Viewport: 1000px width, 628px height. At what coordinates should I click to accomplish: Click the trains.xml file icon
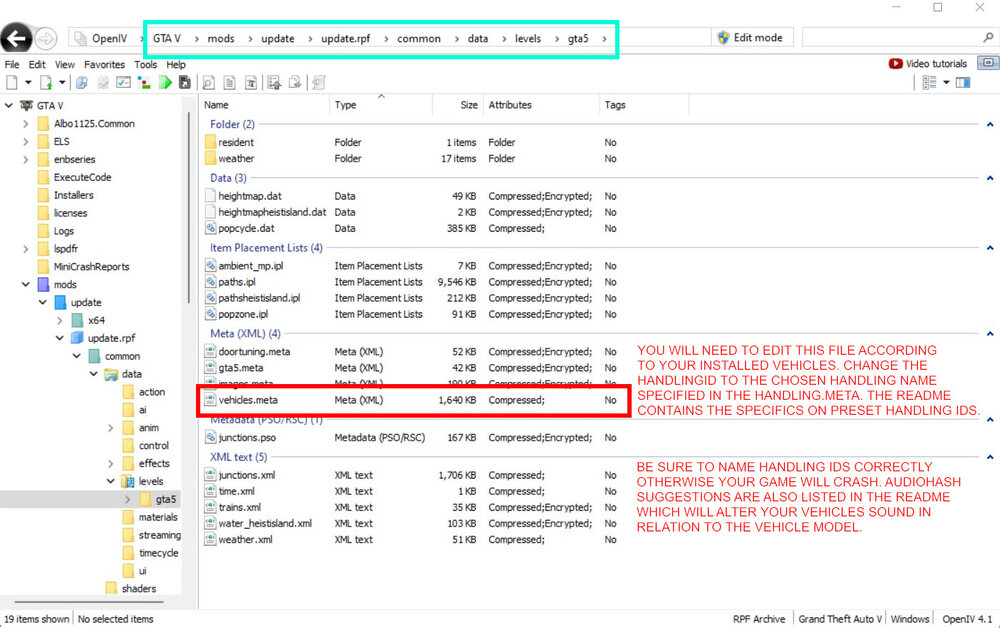click(210, 508)
